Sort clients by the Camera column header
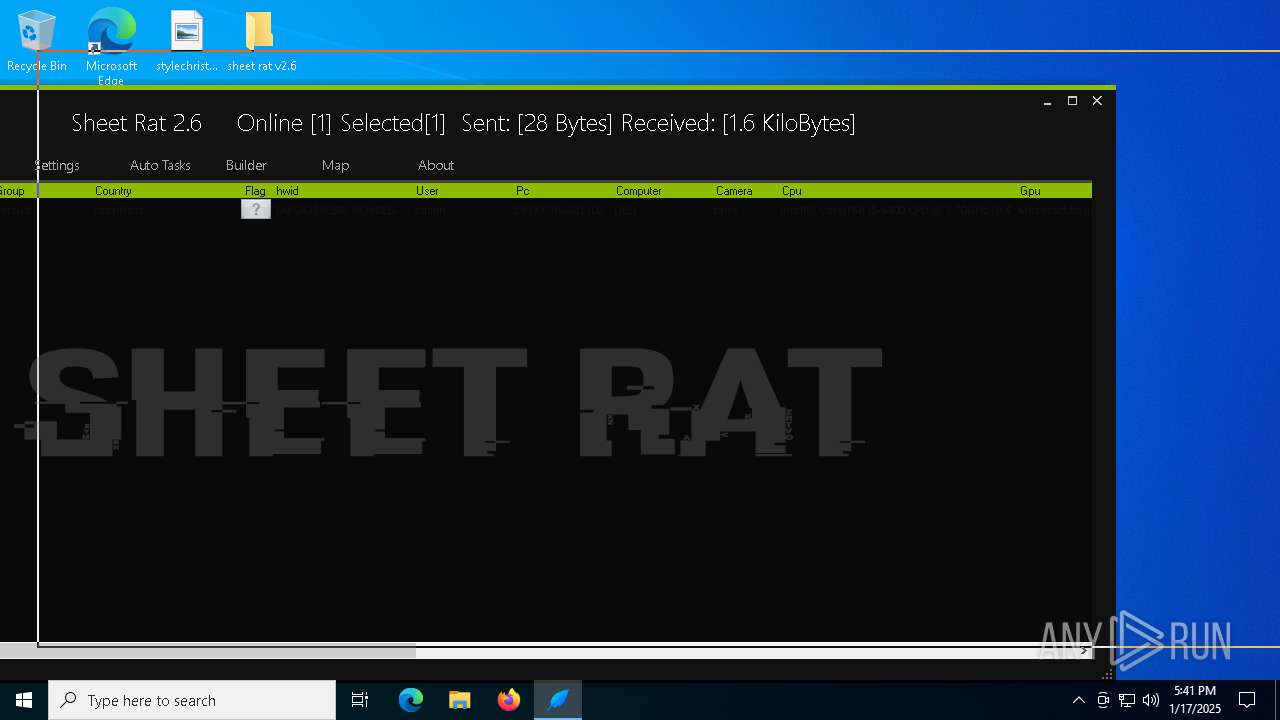This screenshot has width=1280, height=720. [x=734, y=190]
